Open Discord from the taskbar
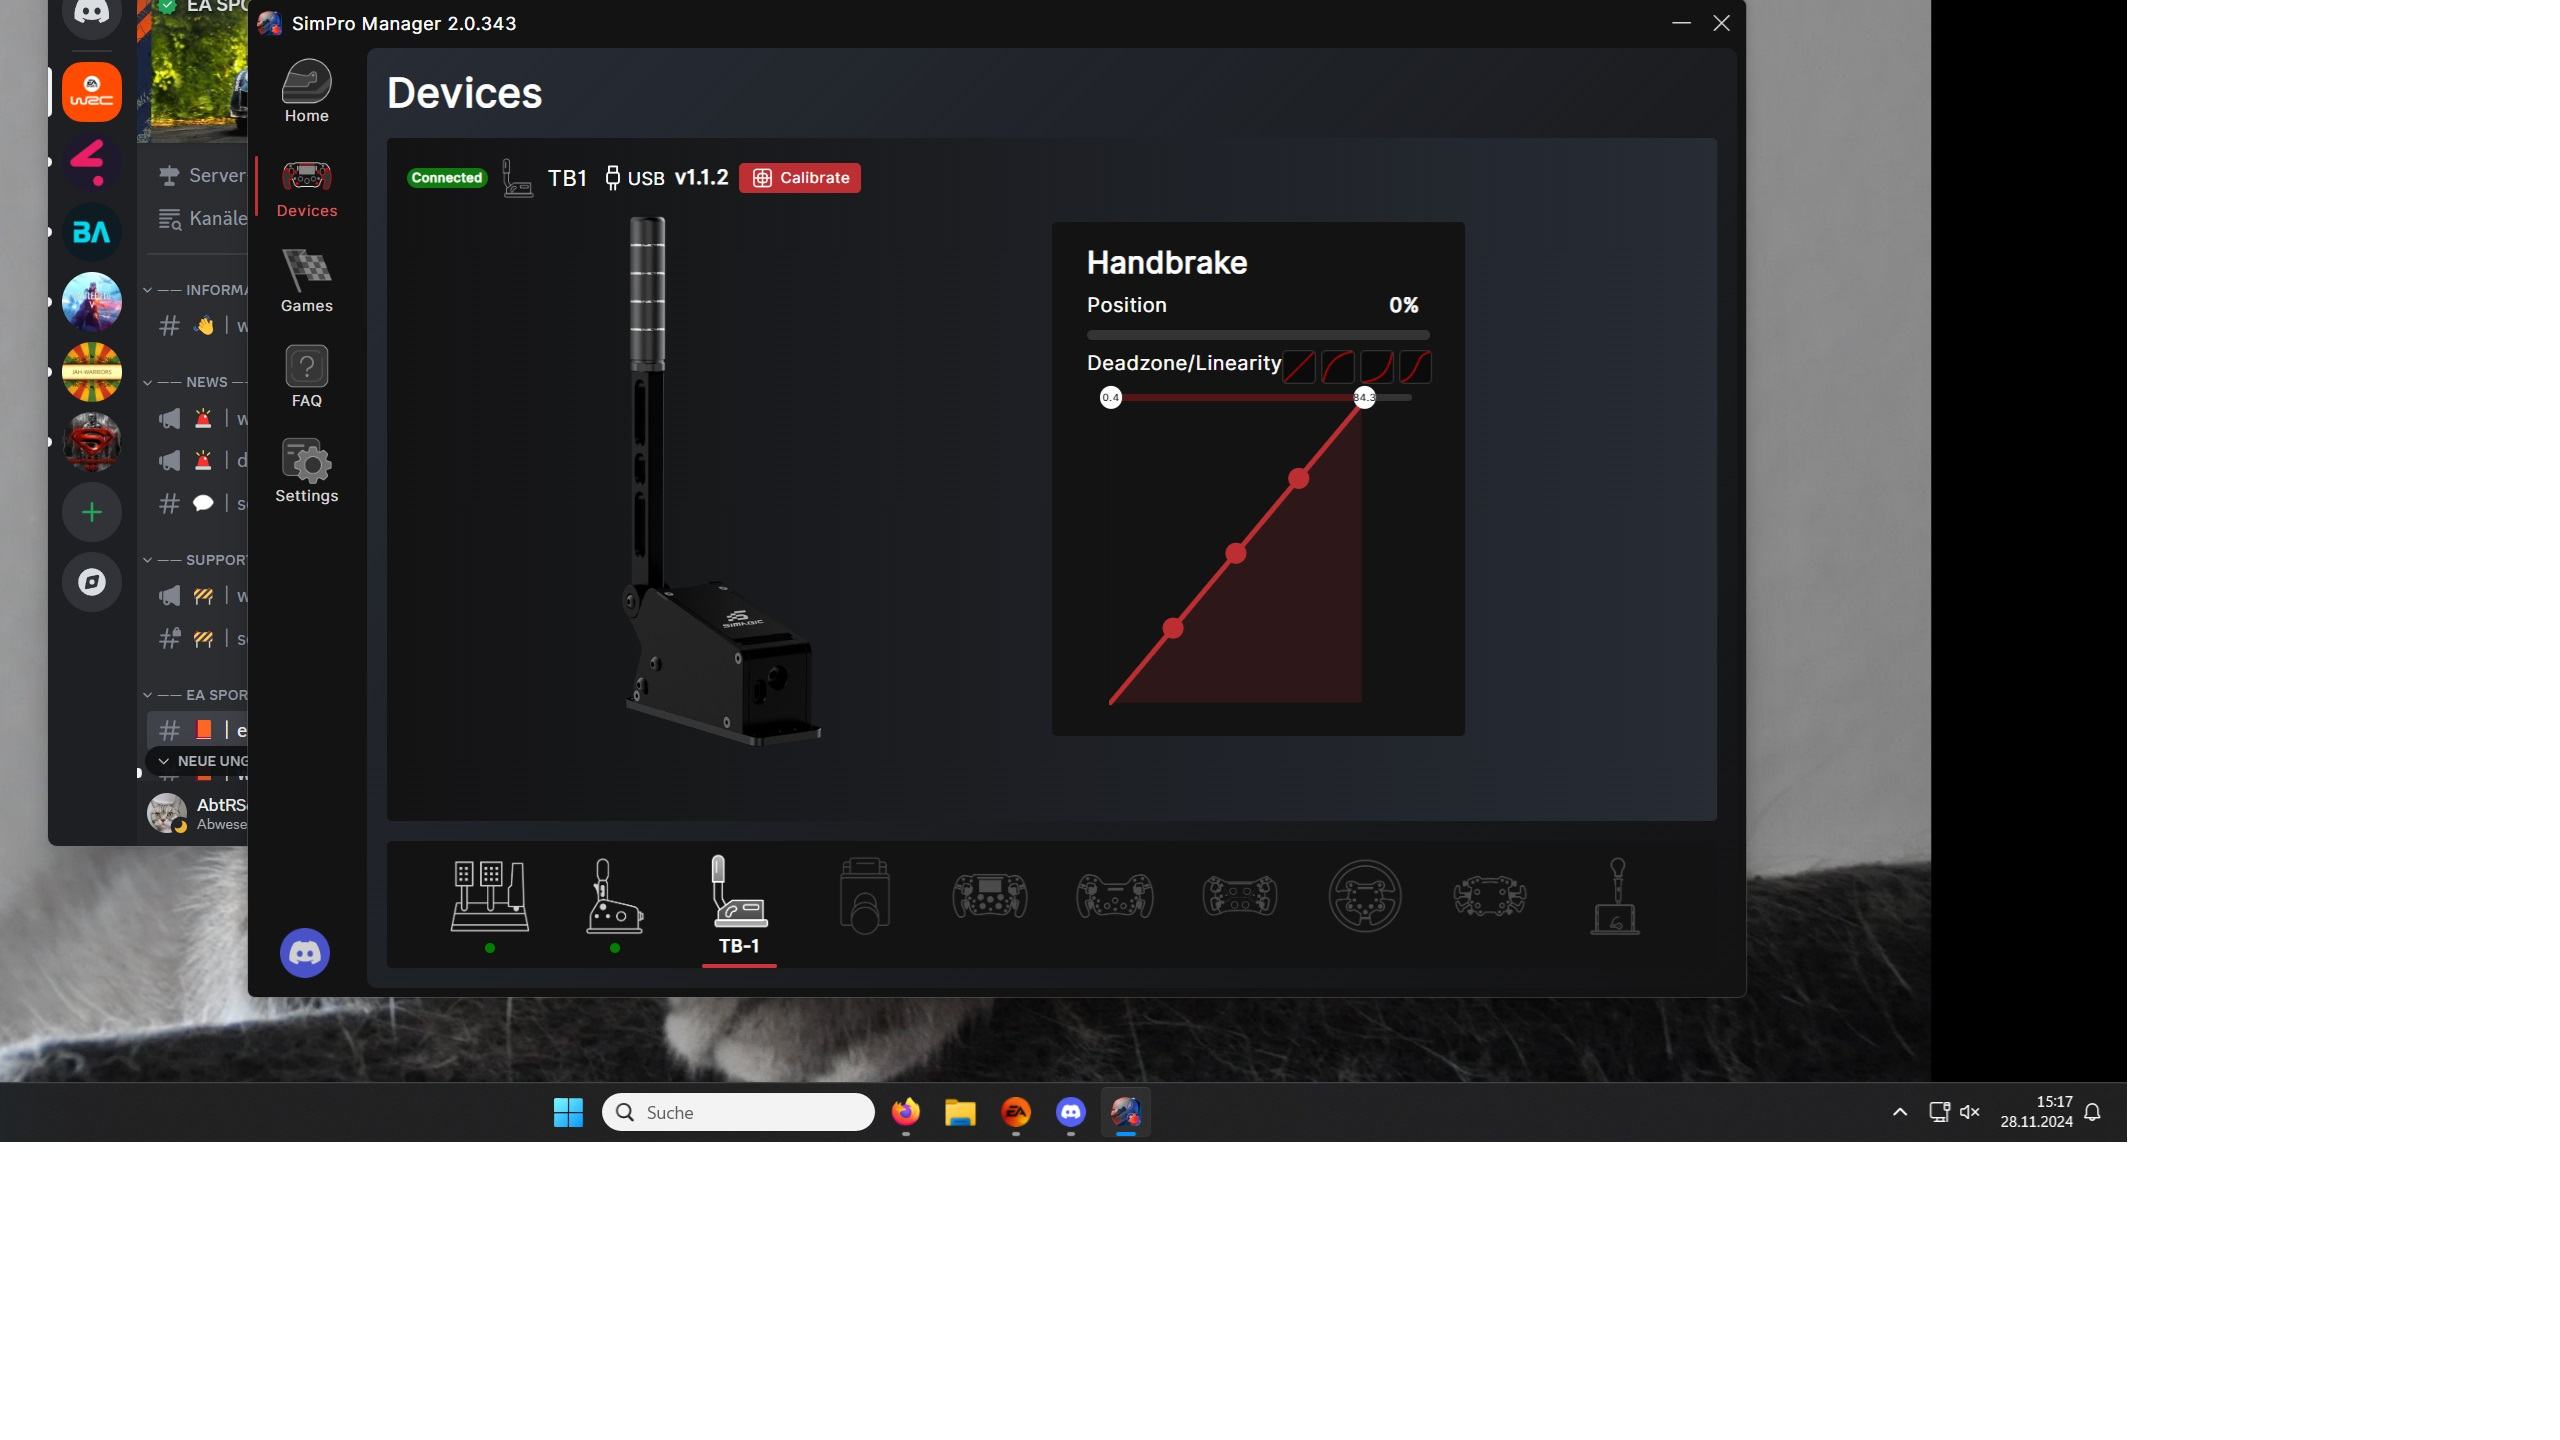The height and width of the screenshot is (1440, 2560). point(1071,1112)
